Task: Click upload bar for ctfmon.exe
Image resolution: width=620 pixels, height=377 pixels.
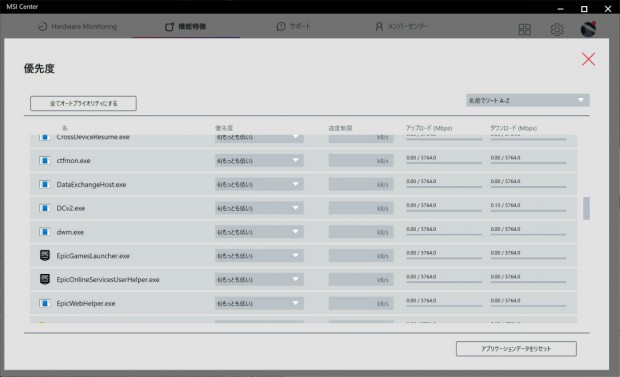Action: tap(444, 163)
